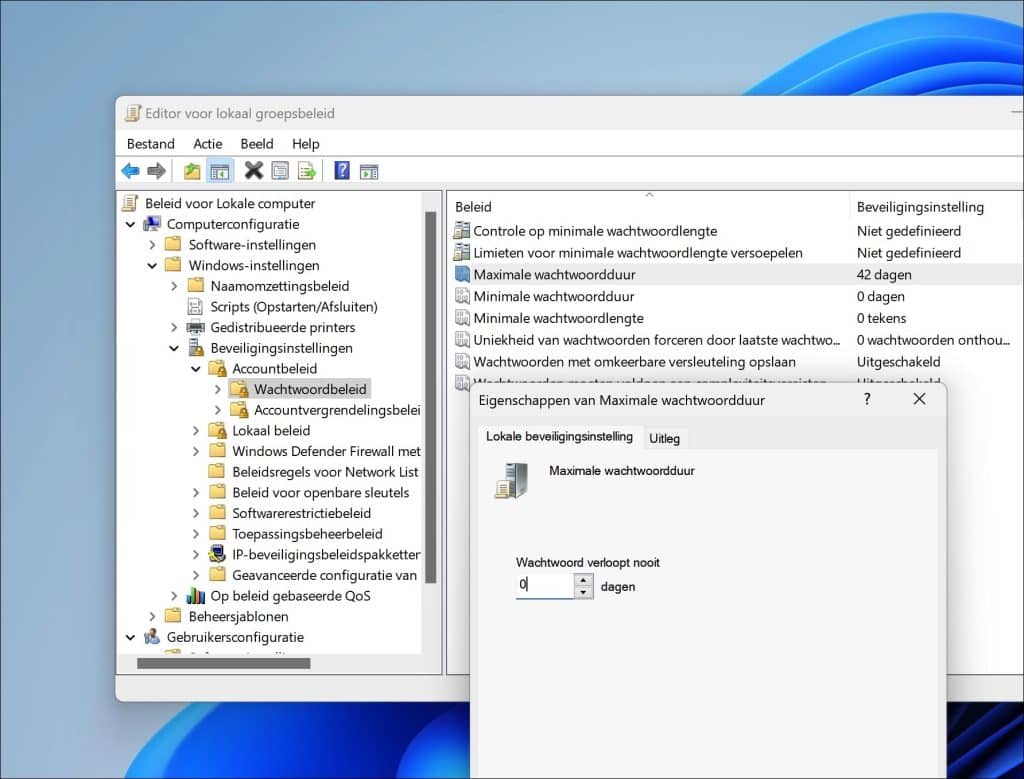The image size is (1024, 779).
Task: Select the Lokale beveiligingsinstelling tab
Action: coord(559,437)
